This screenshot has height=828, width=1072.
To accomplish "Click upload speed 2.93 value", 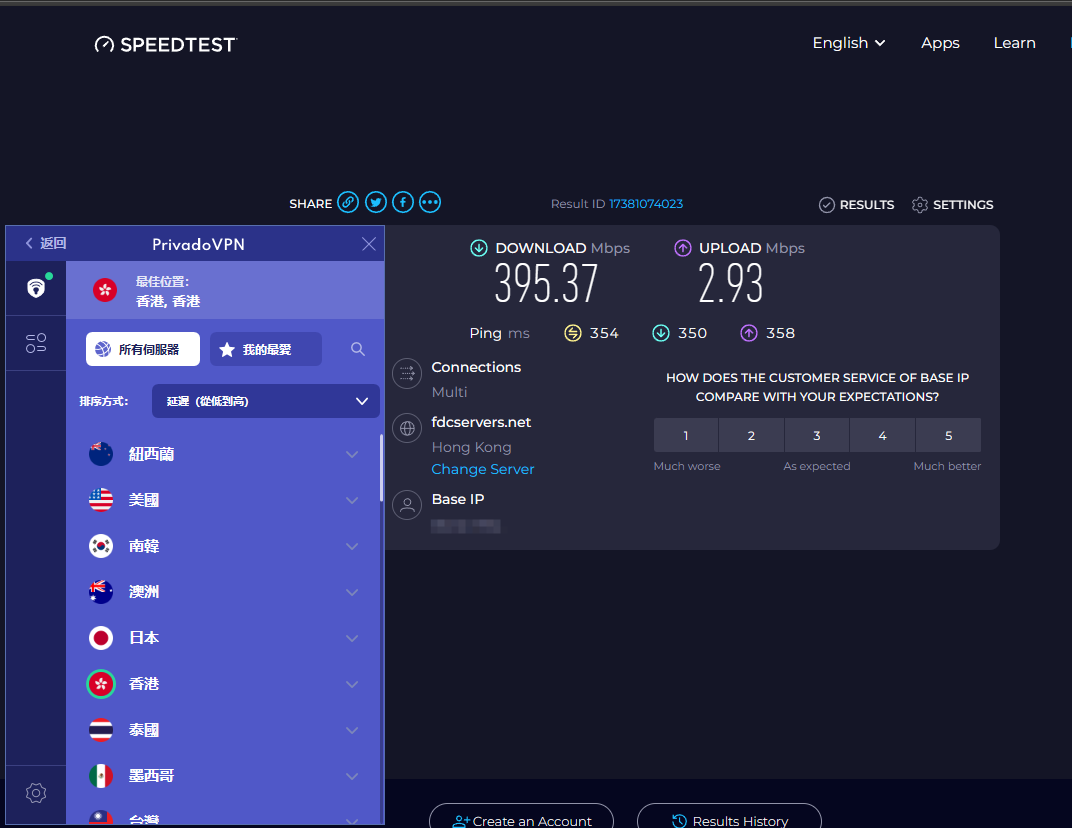I will 730,283.
